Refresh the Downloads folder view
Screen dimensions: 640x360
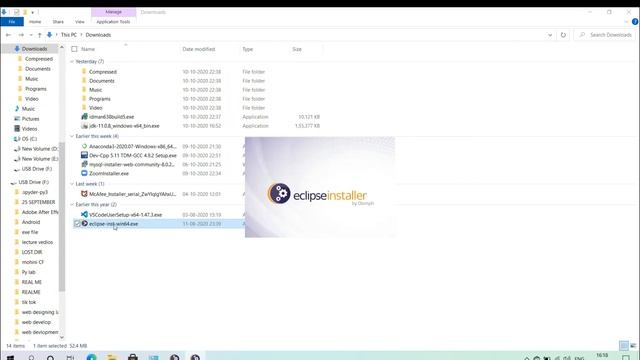pyautogui.click(x=563, y=35)
